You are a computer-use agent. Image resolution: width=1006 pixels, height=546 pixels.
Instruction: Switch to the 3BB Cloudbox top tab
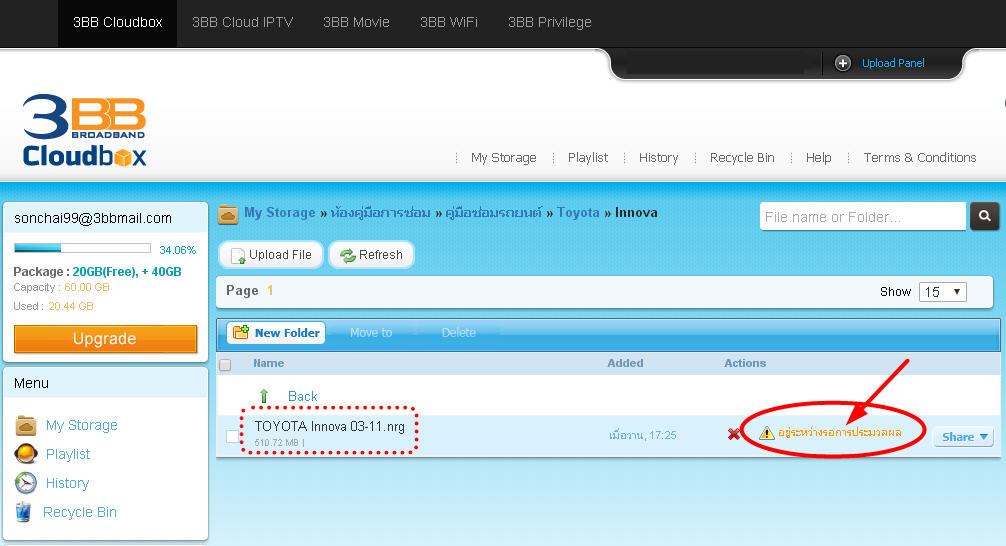point(117,22)
